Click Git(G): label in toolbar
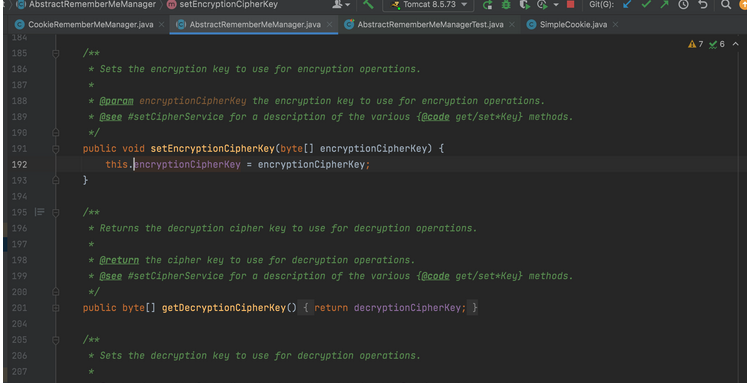The height and width of the screenshot is (383, 747). point(601,5)
